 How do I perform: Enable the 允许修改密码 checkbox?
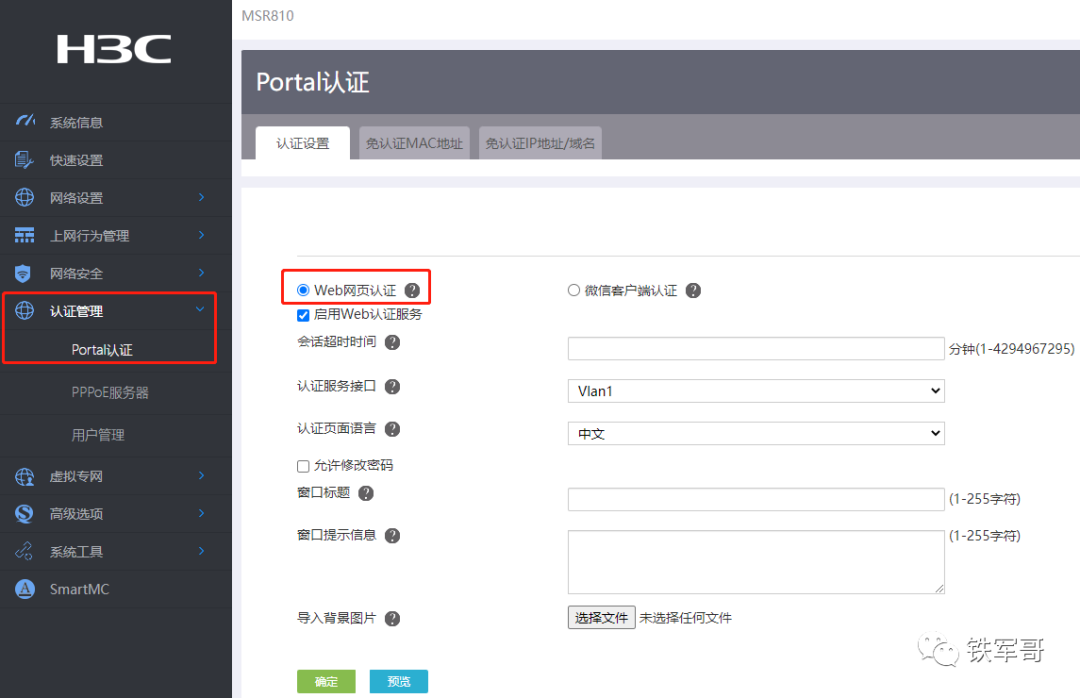point(303,466)
